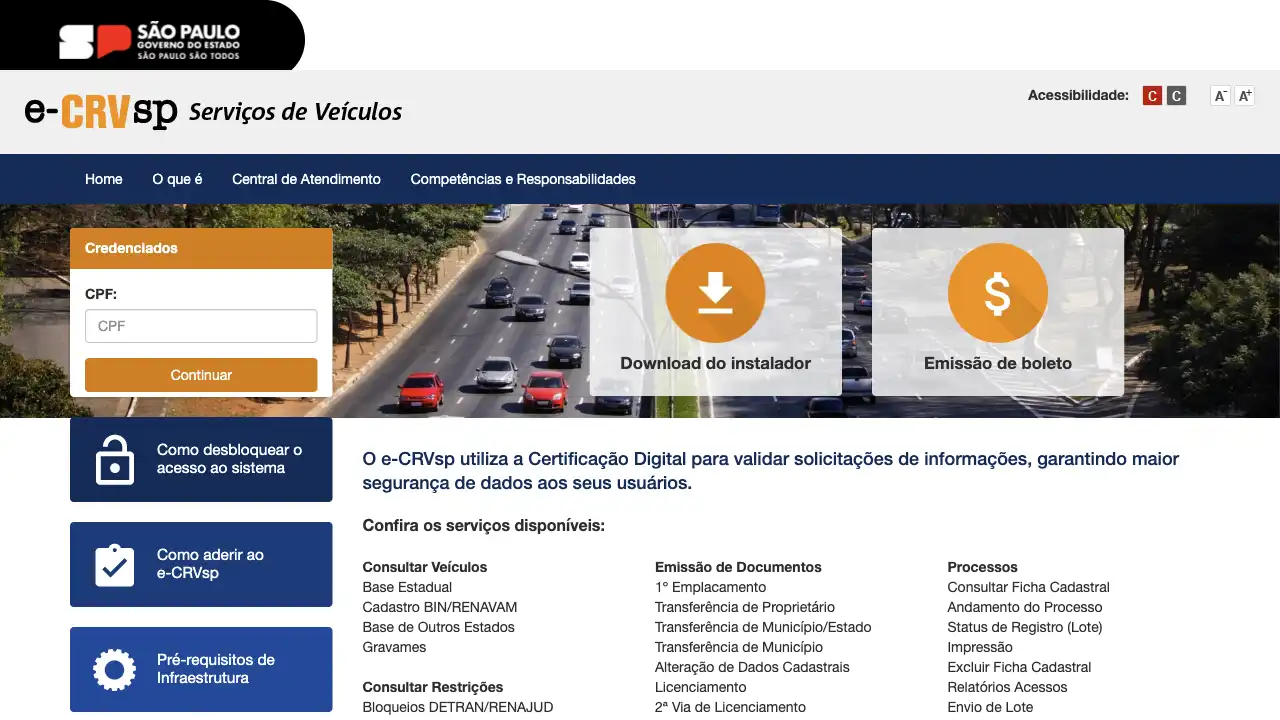Select Envio de Lote
Screen dimensions: 1280x720
[990, 707]
